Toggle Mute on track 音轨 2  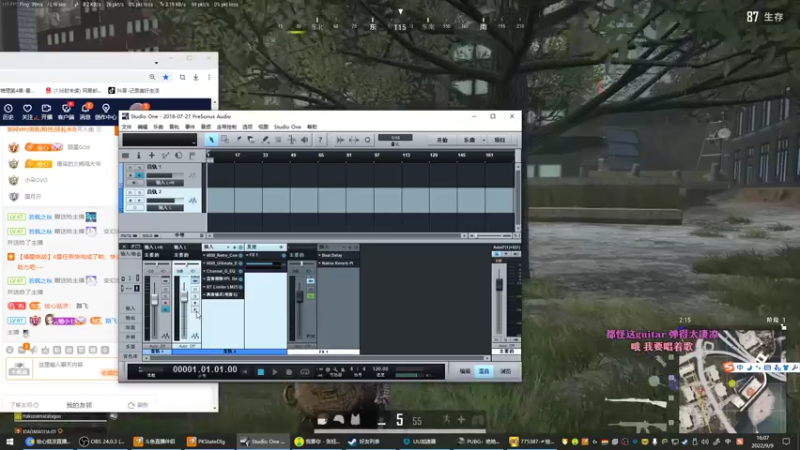pyautogui.click(x=130, y=192)
